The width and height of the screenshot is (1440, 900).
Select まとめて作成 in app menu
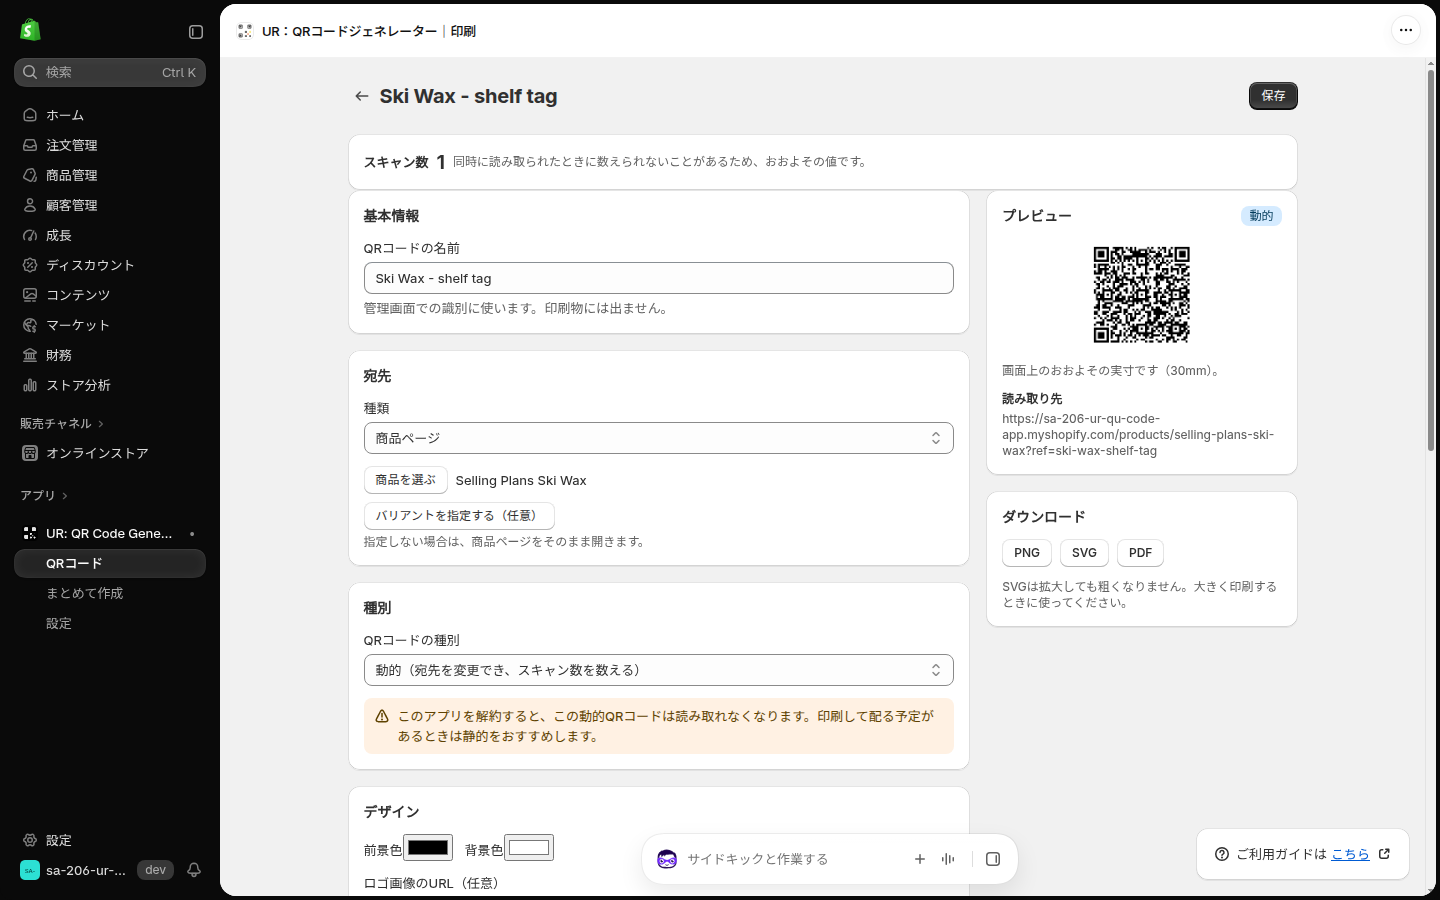110,593
